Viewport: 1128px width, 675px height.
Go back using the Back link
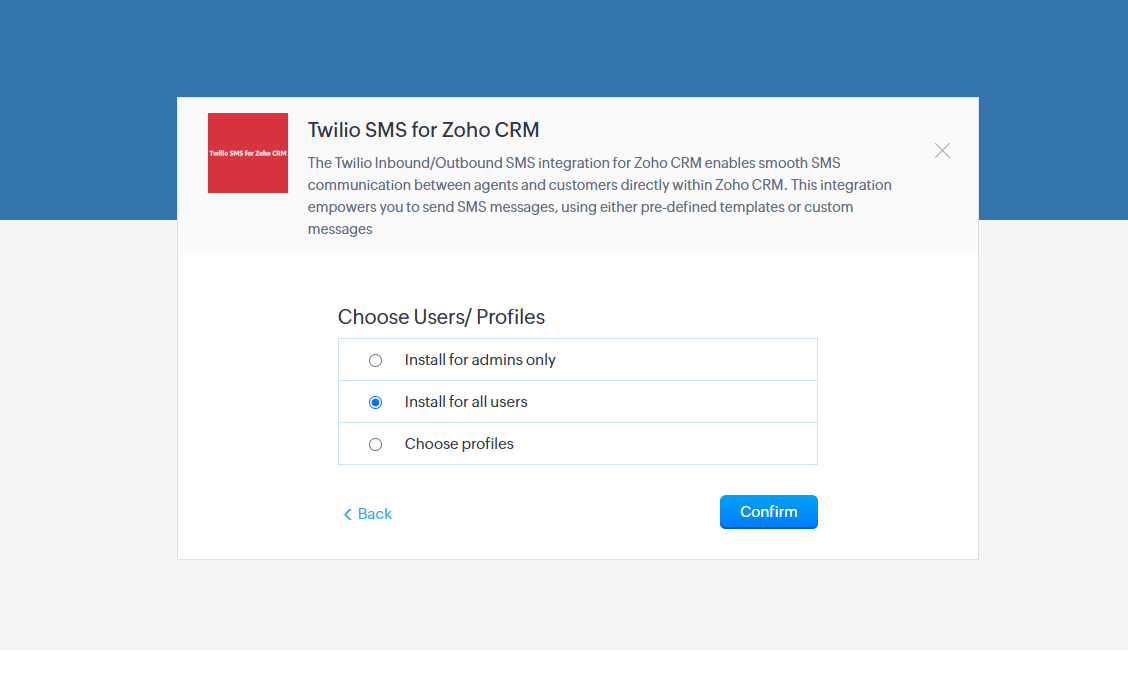374,514
